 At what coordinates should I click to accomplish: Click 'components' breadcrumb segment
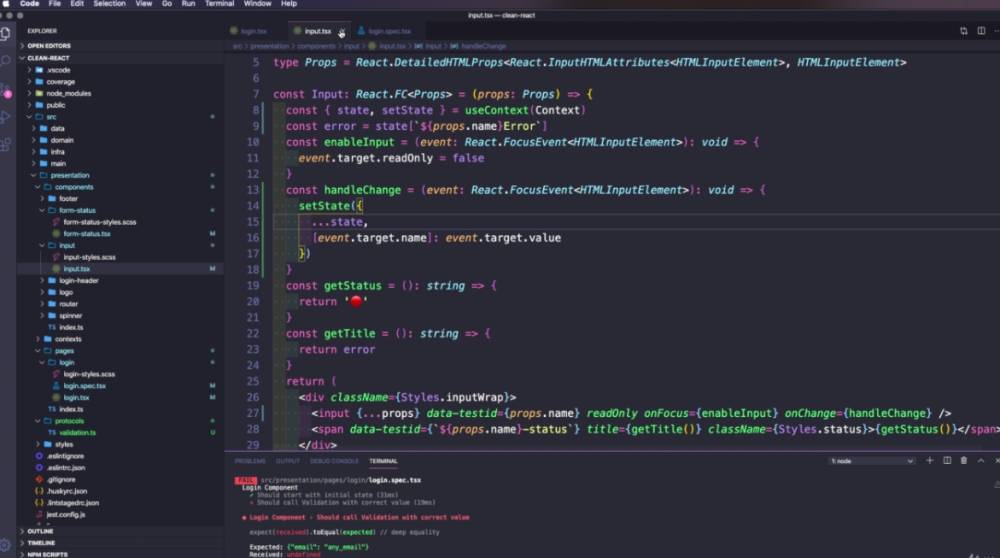316,46
